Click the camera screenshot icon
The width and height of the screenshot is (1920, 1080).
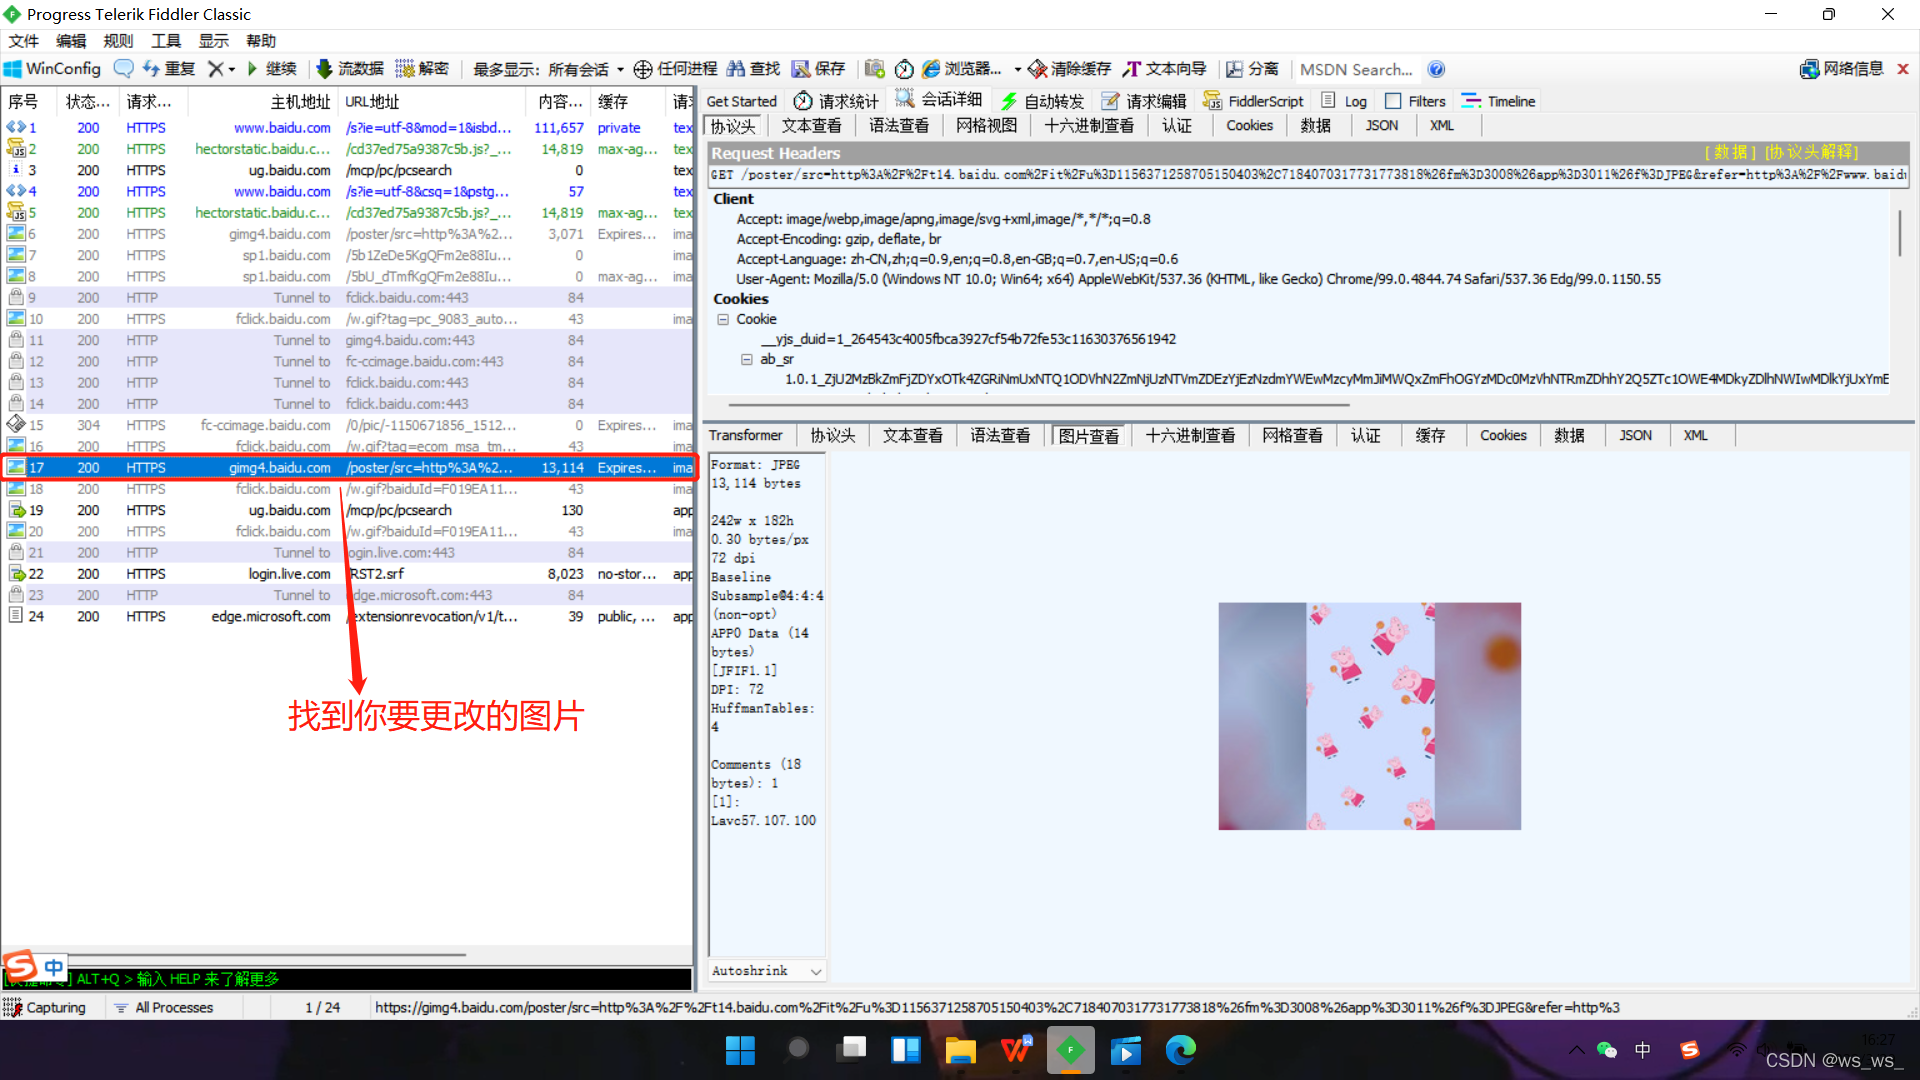click(x=875, y=69)
